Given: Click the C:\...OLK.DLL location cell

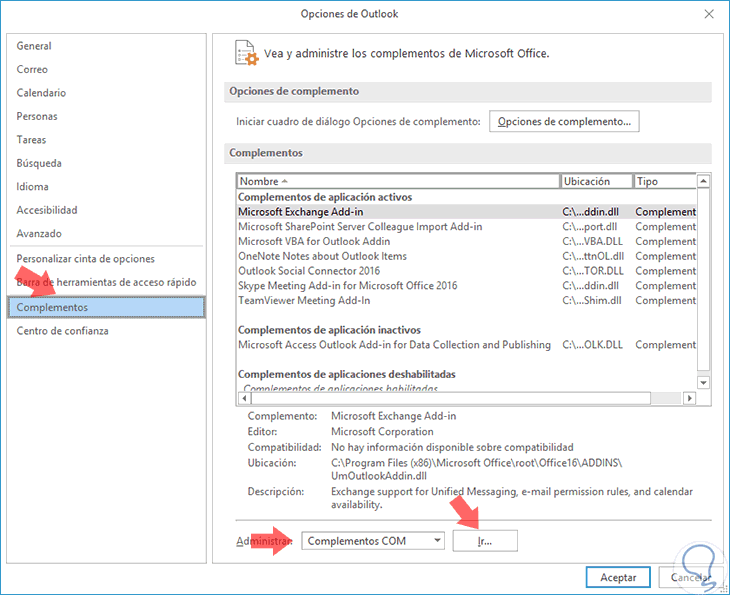Looking at the screenshot, I should click(x=592, y=345).
